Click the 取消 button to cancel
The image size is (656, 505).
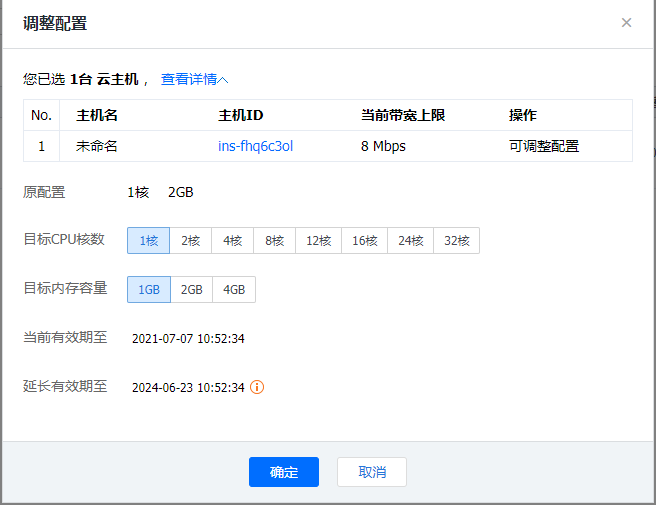click(x=372, y=472)
